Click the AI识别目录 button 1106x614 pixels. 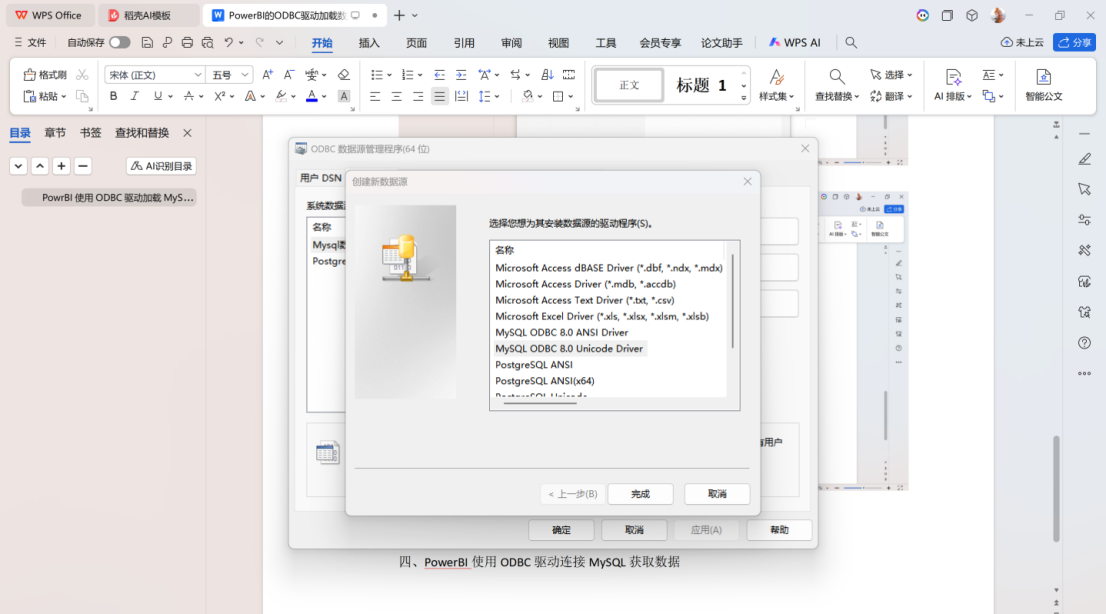pos(161,166)
